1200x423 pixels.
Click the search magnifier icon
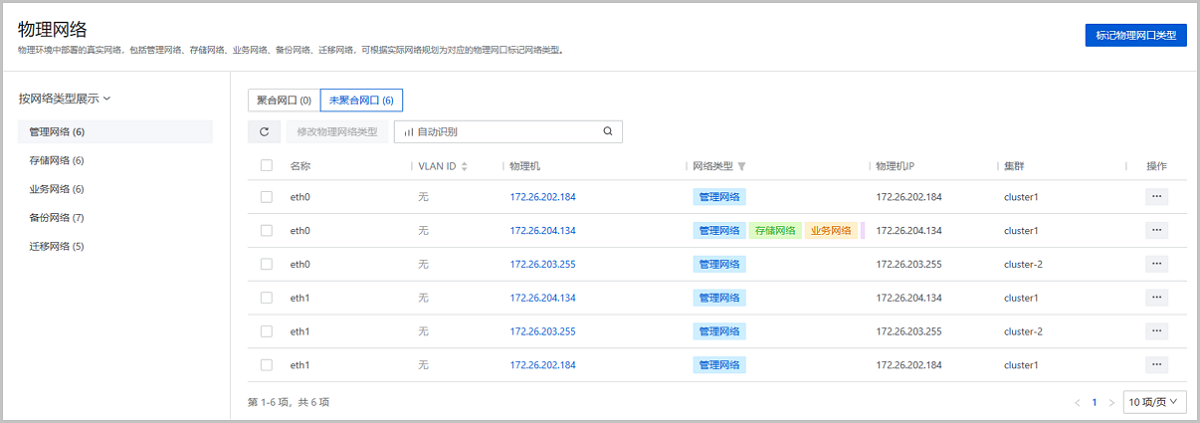(x=607, y=132)
